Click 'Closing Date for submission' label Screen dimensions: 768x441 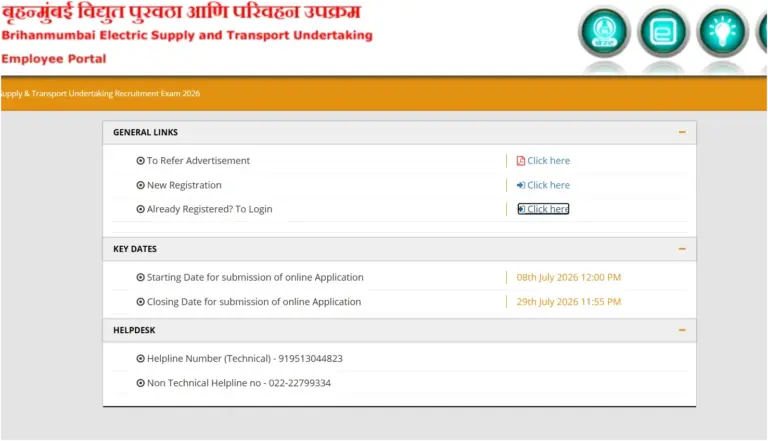(x=254, y=302)
